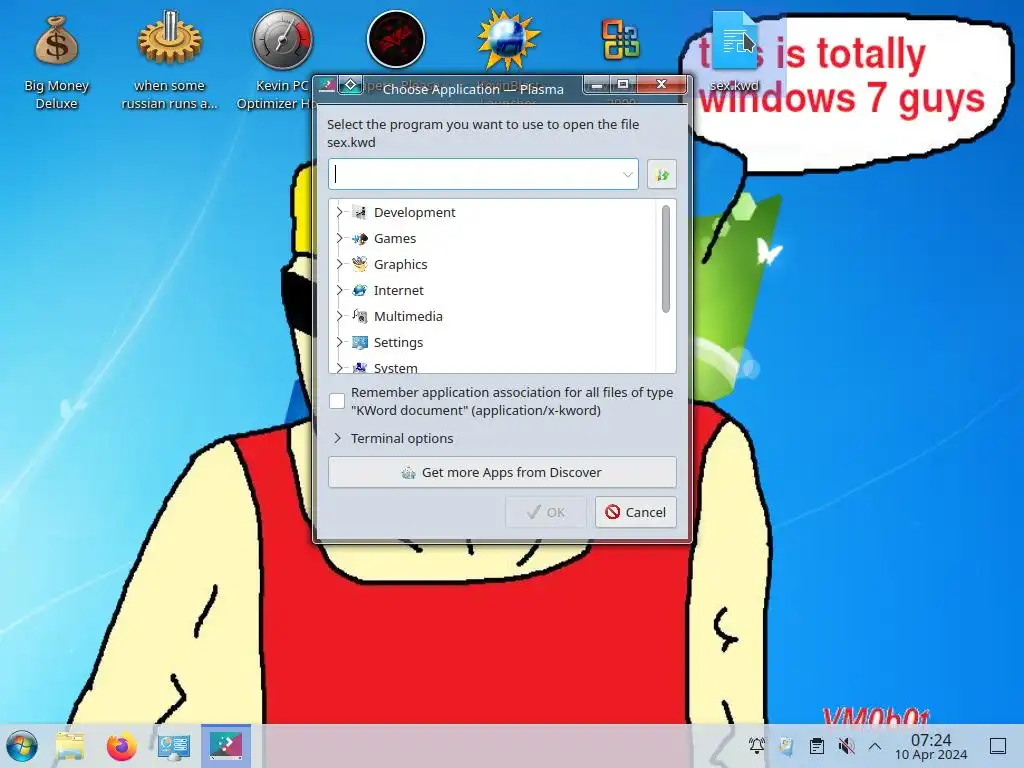Expand the Graphics category
Viewport: 1024px width, 768px height.
[339, 264]
